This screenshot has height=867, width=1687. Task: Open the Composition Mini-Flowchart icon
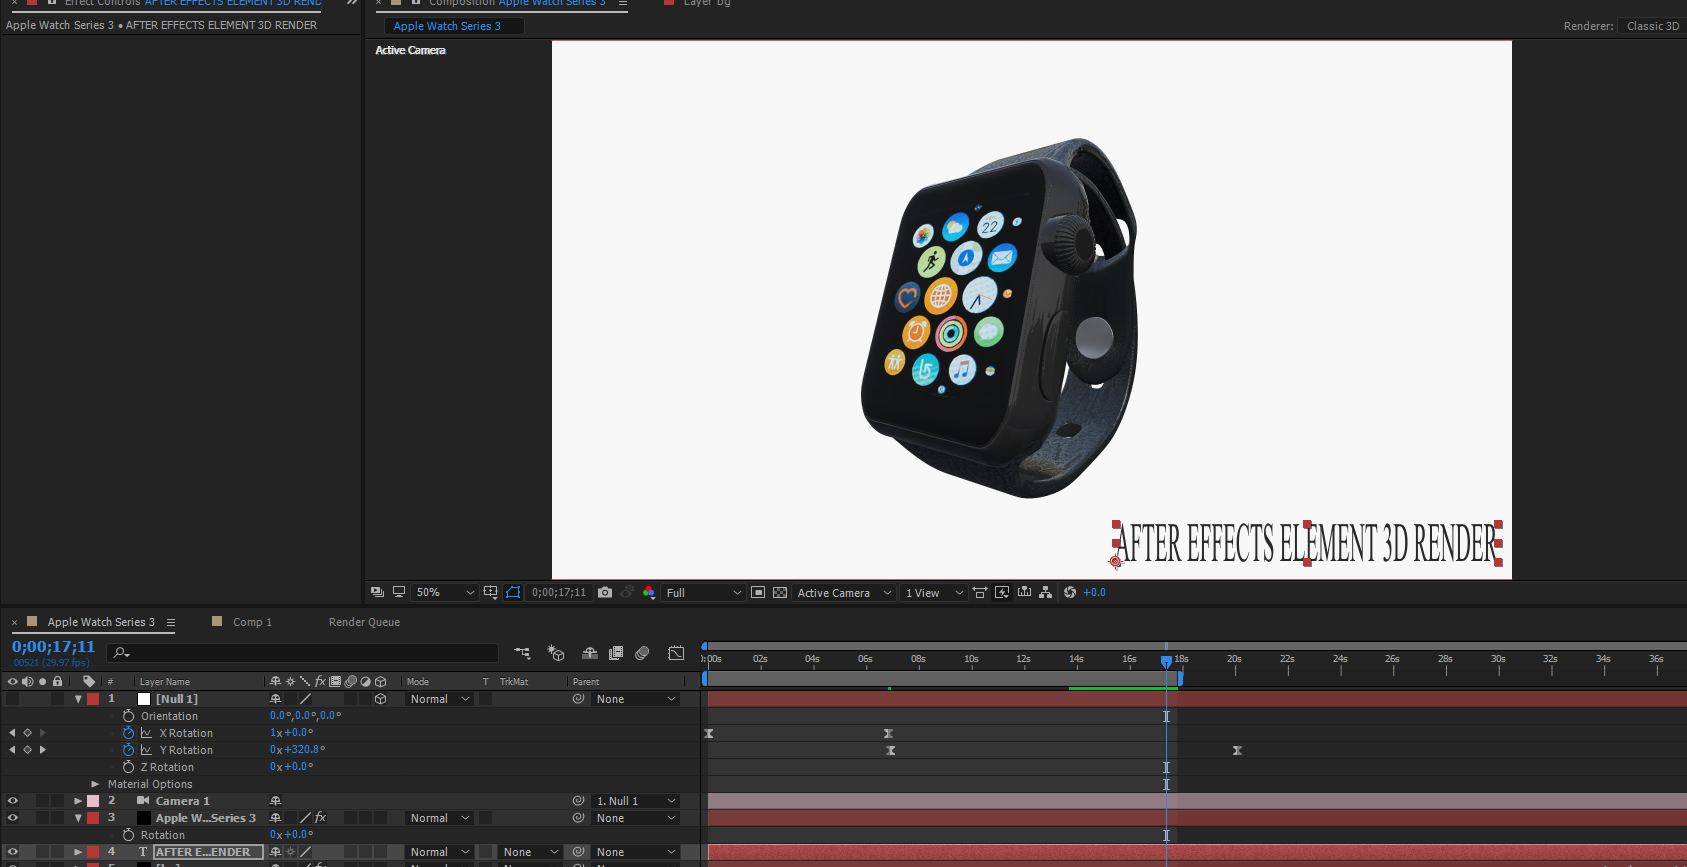522,653
